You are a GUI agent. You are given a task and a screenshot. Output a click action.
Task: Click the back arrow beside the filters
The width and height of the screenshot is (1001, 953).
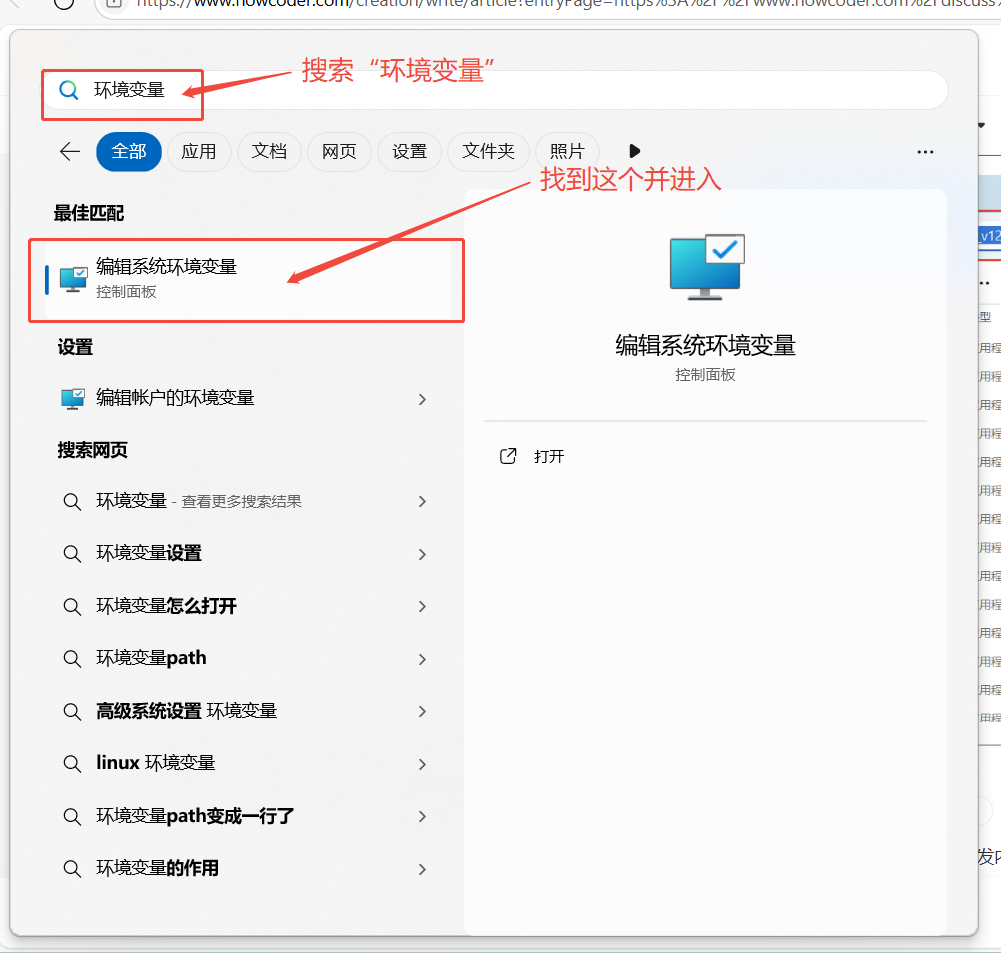(x=68, y=151)
